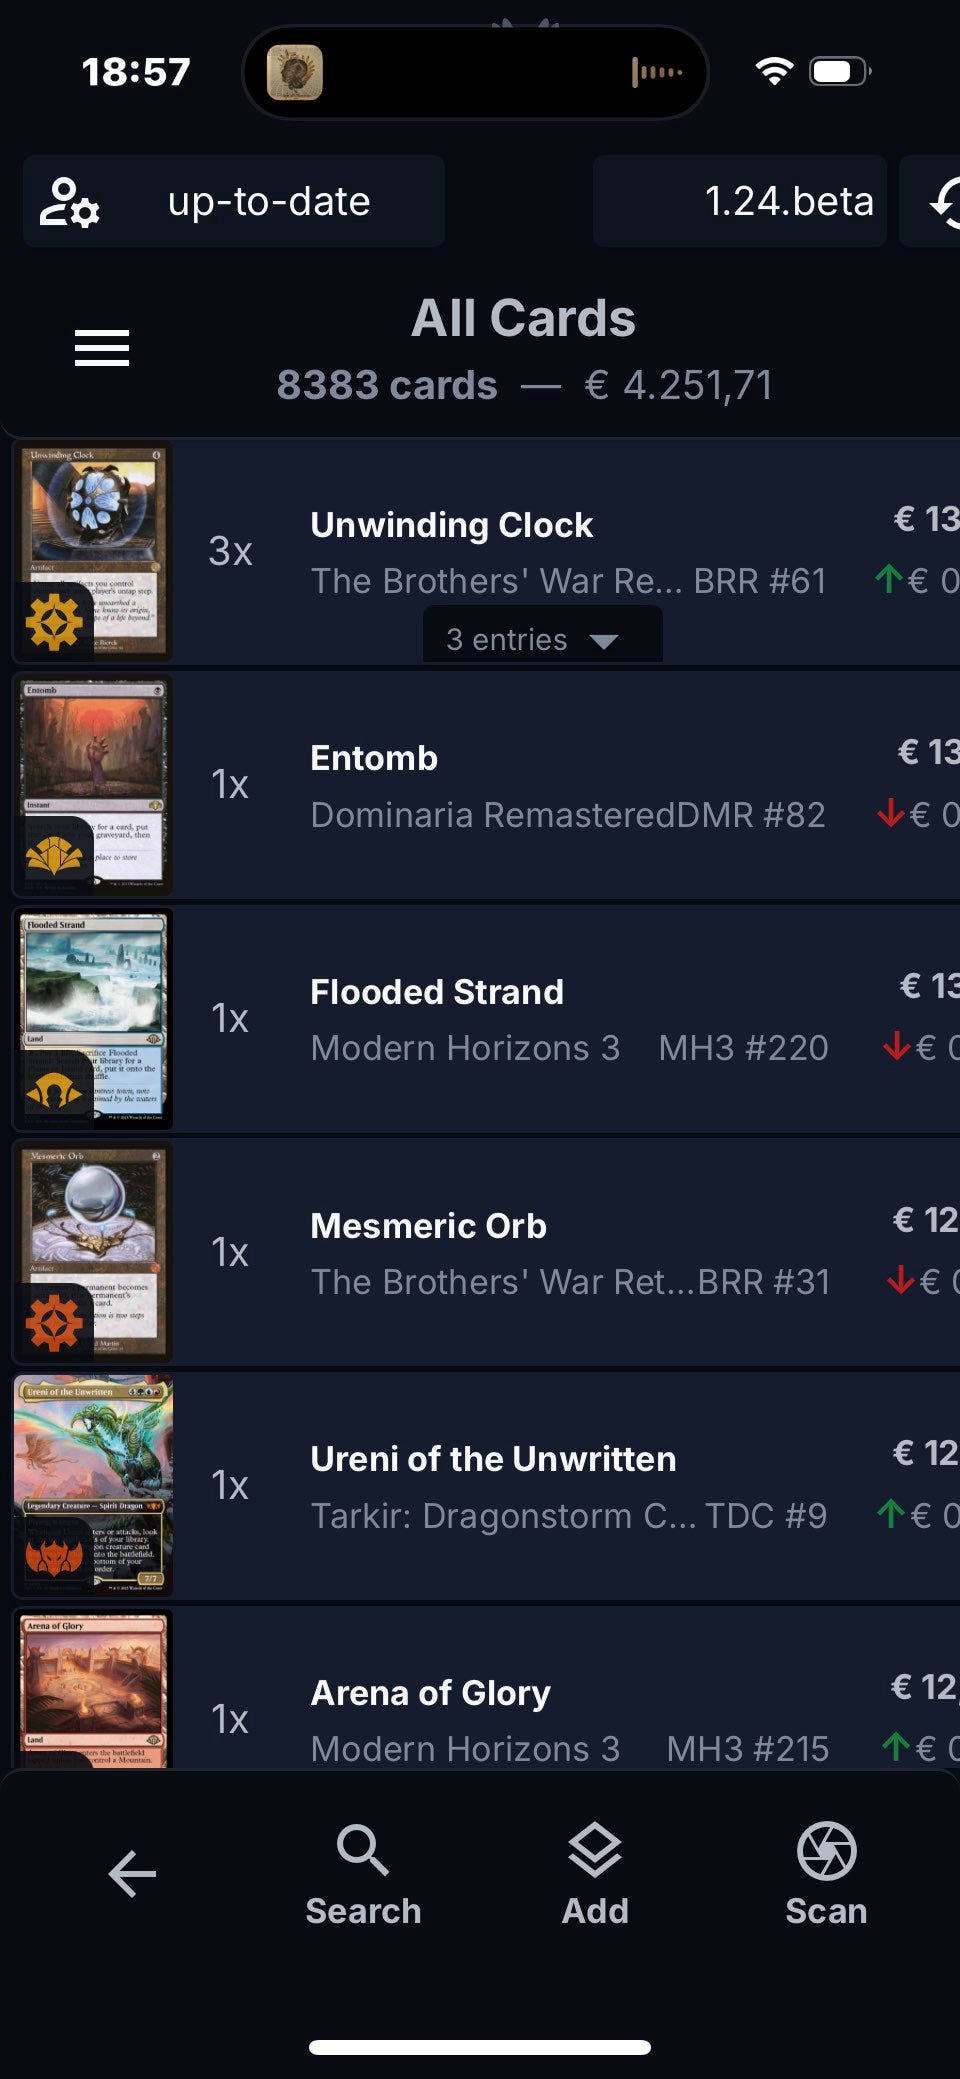
Task: Click the dropdown arrow beside 3 entries
Action: [604, 641]
